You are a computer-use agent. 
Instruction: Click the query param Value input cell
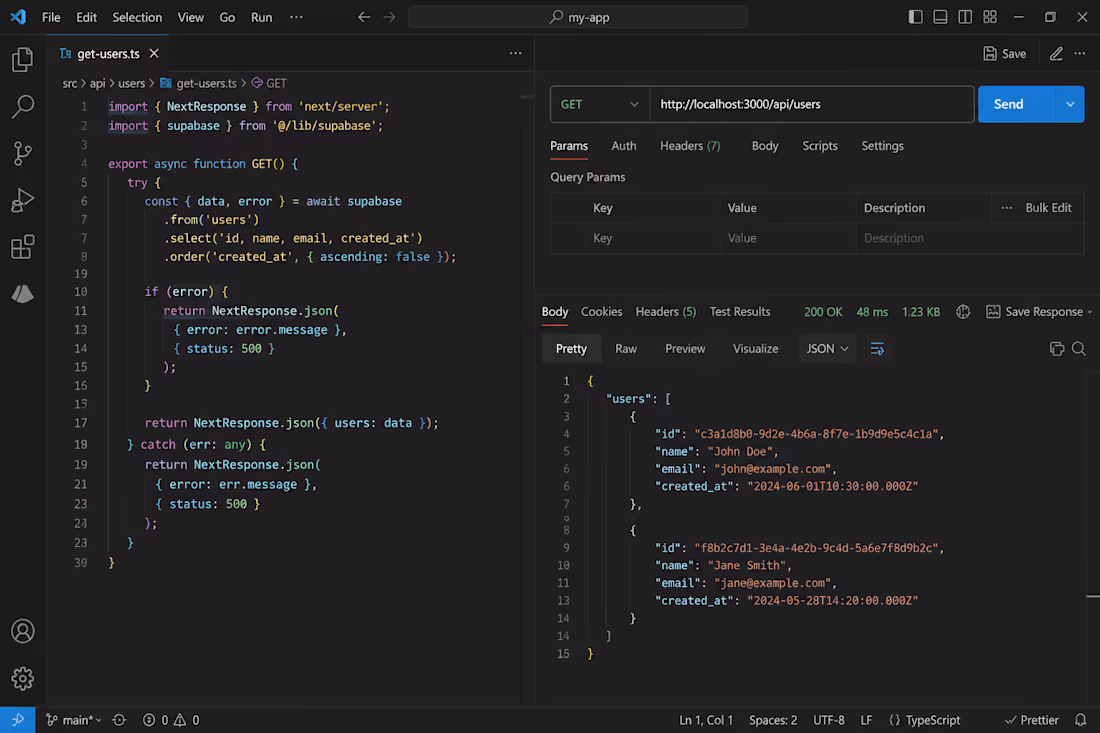point(789,238)
